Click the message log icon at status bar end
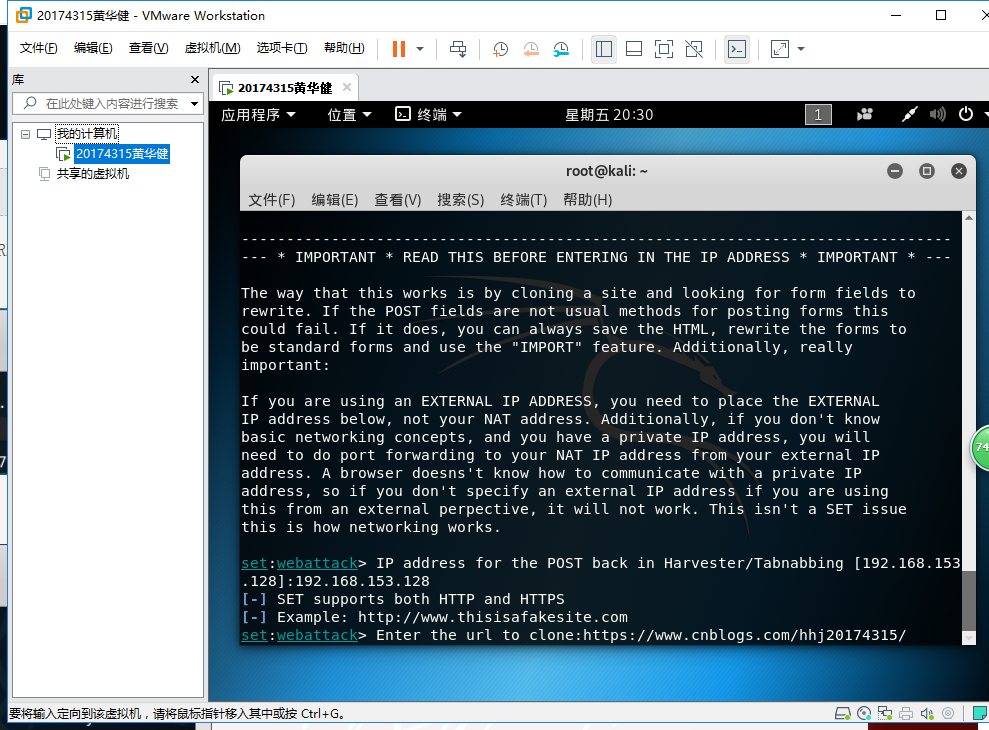Screen dimensions: 989x730 (980, 714)
